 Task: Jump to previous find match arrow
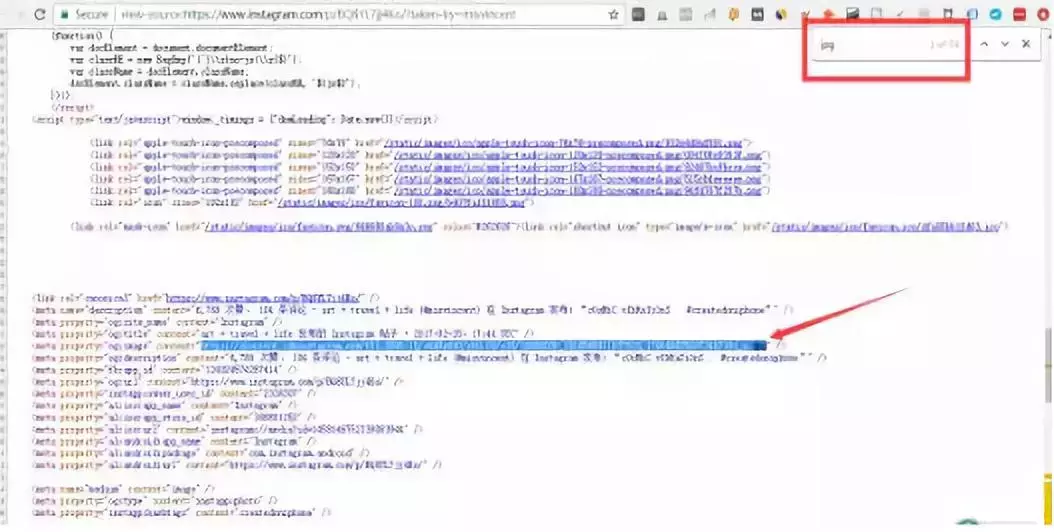pyautogui.click(x=984, y=44)
